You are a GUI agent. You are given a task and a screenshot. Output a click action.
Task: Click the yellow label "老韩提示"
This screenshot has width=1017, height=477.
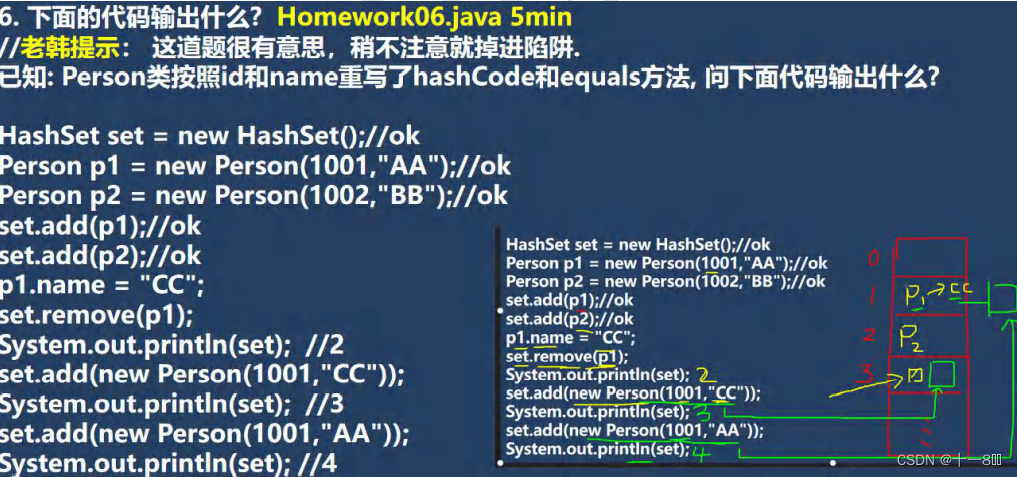point(70,49)
